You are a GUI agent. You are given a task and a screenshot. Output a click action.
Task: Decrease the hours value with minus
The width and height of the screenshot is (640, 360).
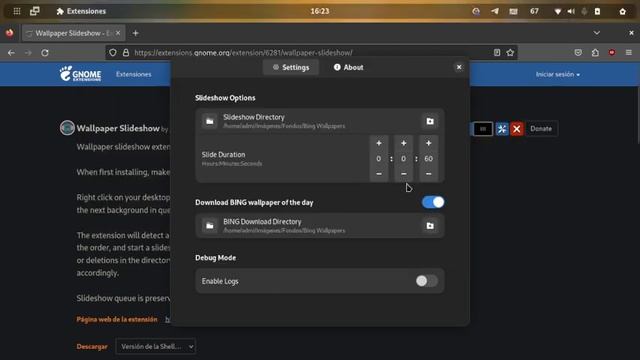379,174
